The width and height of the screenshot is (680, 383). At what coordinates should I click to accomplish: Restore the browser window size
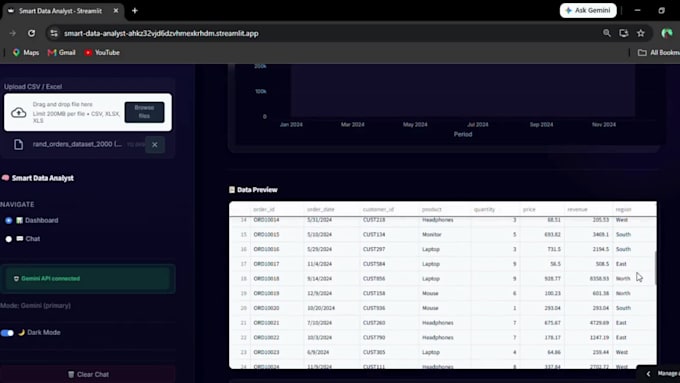661,10
